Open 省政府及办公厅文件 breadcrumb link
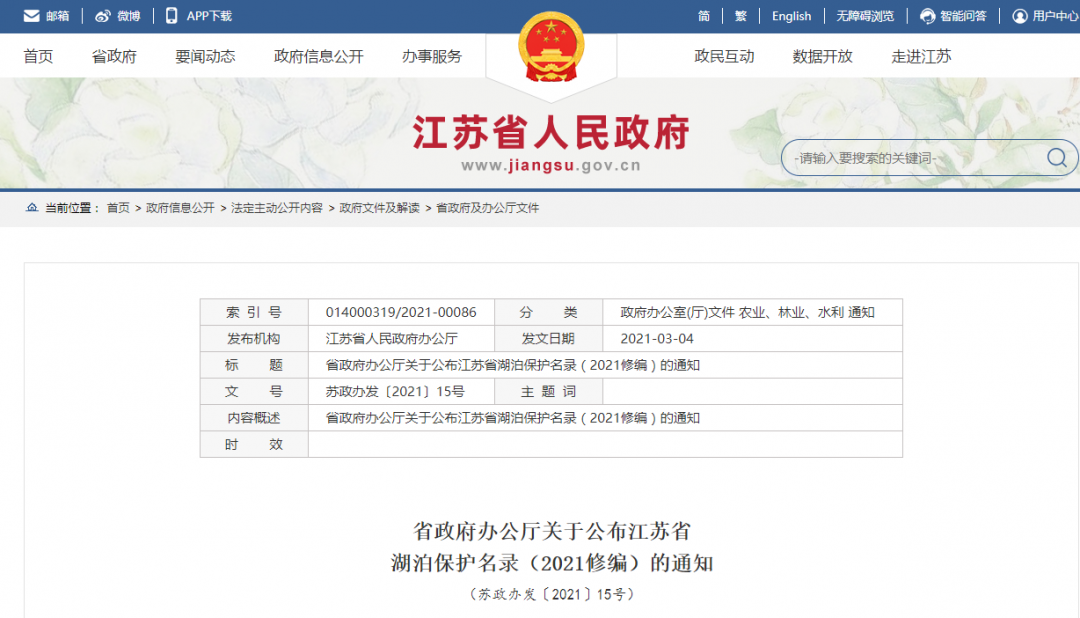1080x618 pixels. [x=487, y=208]
